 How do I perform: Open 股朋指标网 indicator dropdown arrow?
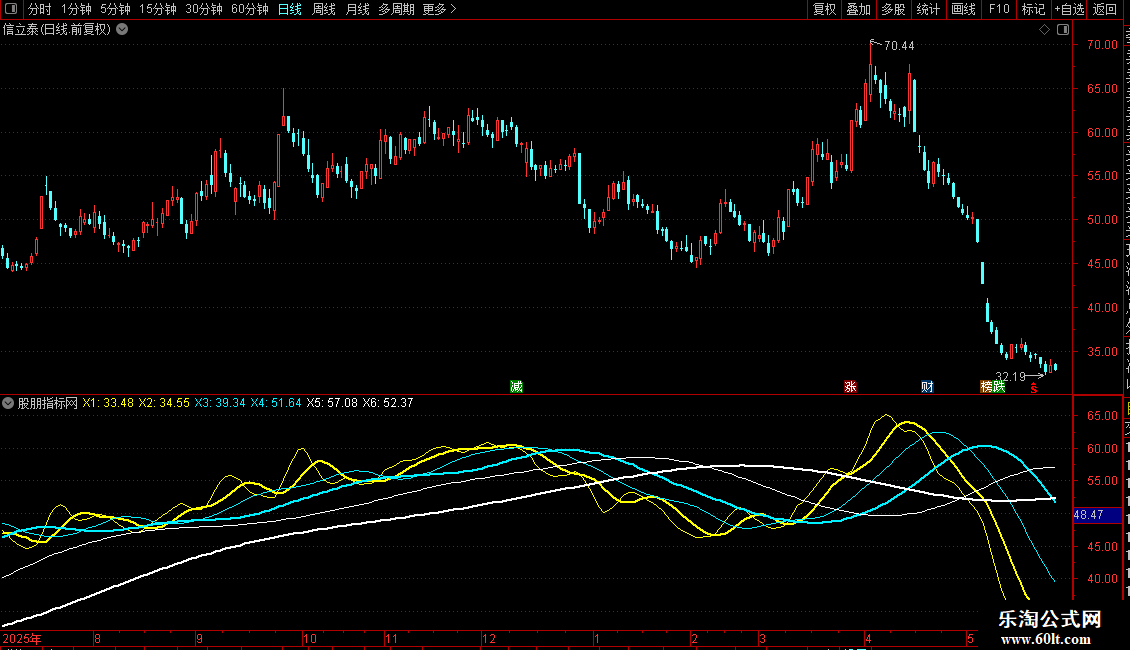coord(8,403)
